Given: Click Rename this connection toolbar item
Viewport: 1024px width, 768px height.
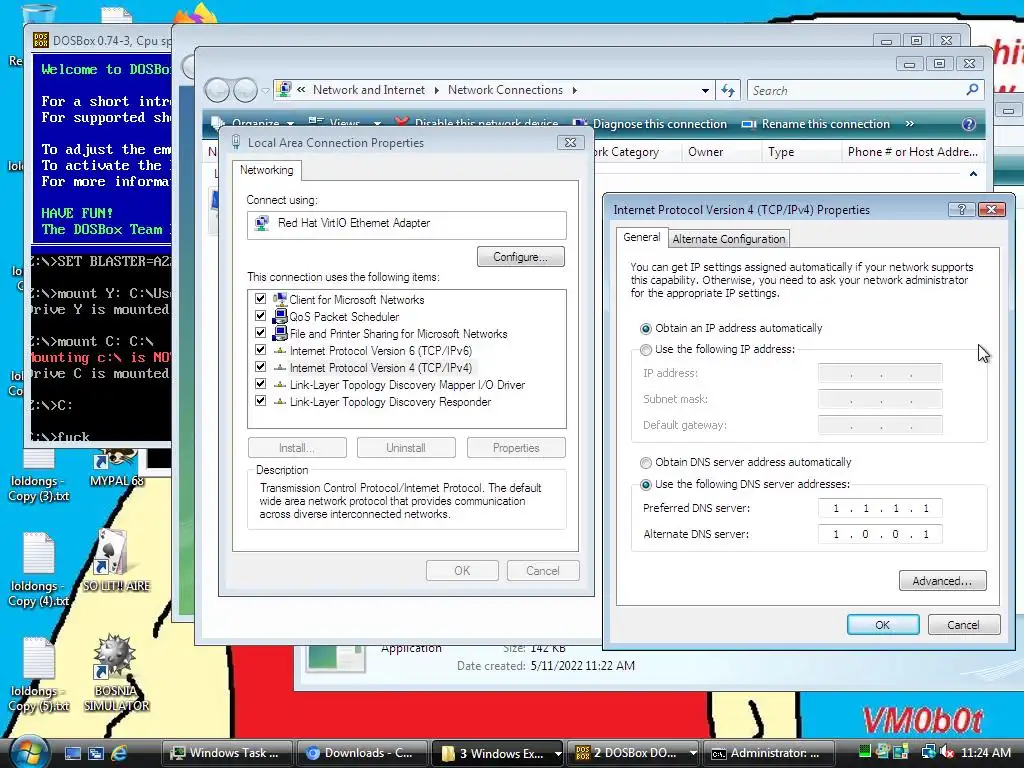Looking at the screenshot, I should tap(815, 123).
